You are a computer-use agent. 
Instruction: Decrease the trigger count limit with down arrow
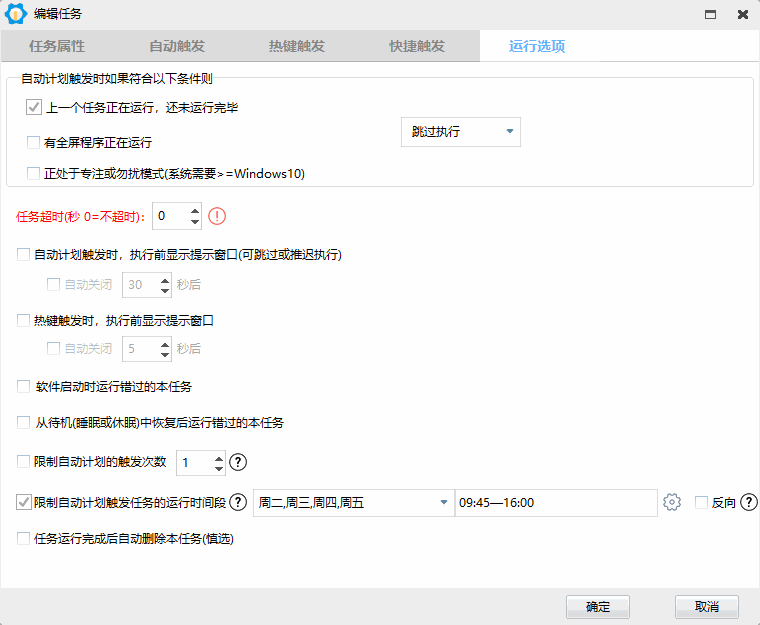click(219, 468)
